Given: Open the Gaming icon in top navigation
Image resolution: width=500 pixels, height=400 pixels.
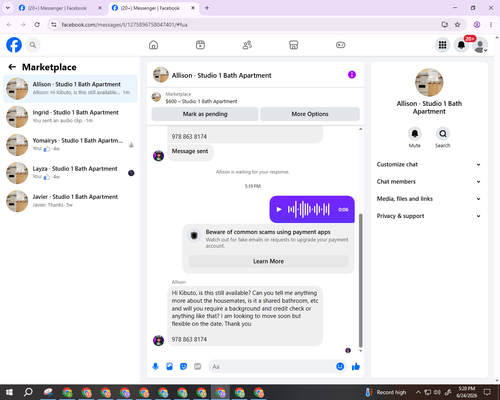Looking at the screenshot, I should tap(340, 45).
